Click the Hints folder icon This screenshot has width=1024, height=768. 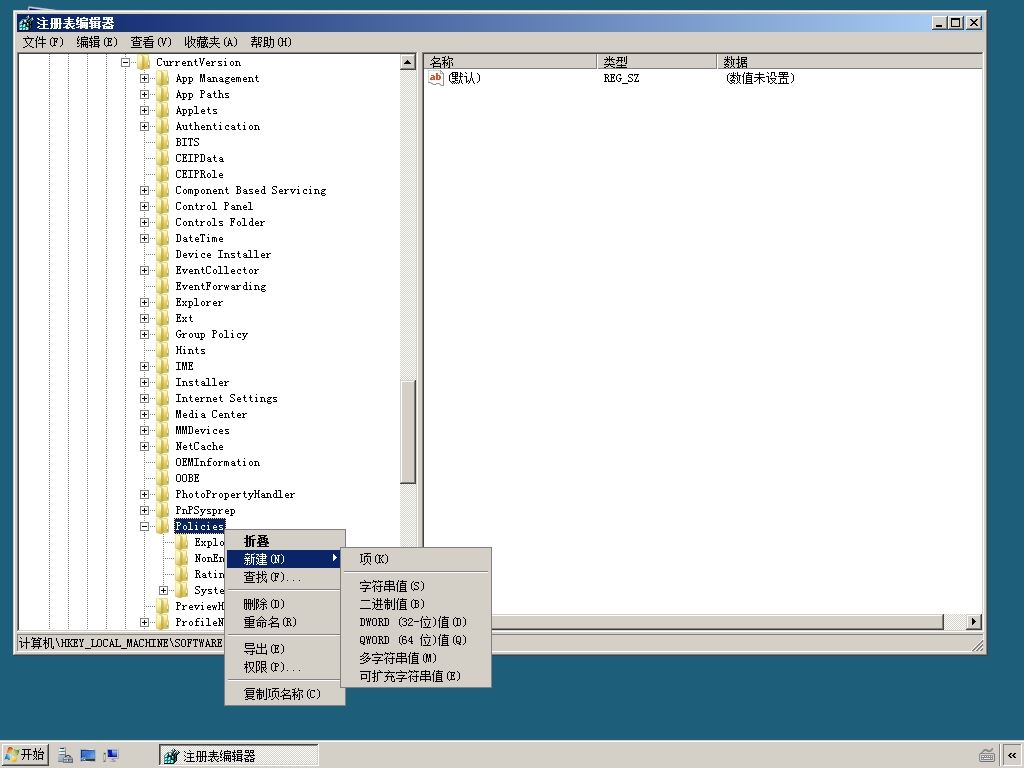[x=163, y=350]
